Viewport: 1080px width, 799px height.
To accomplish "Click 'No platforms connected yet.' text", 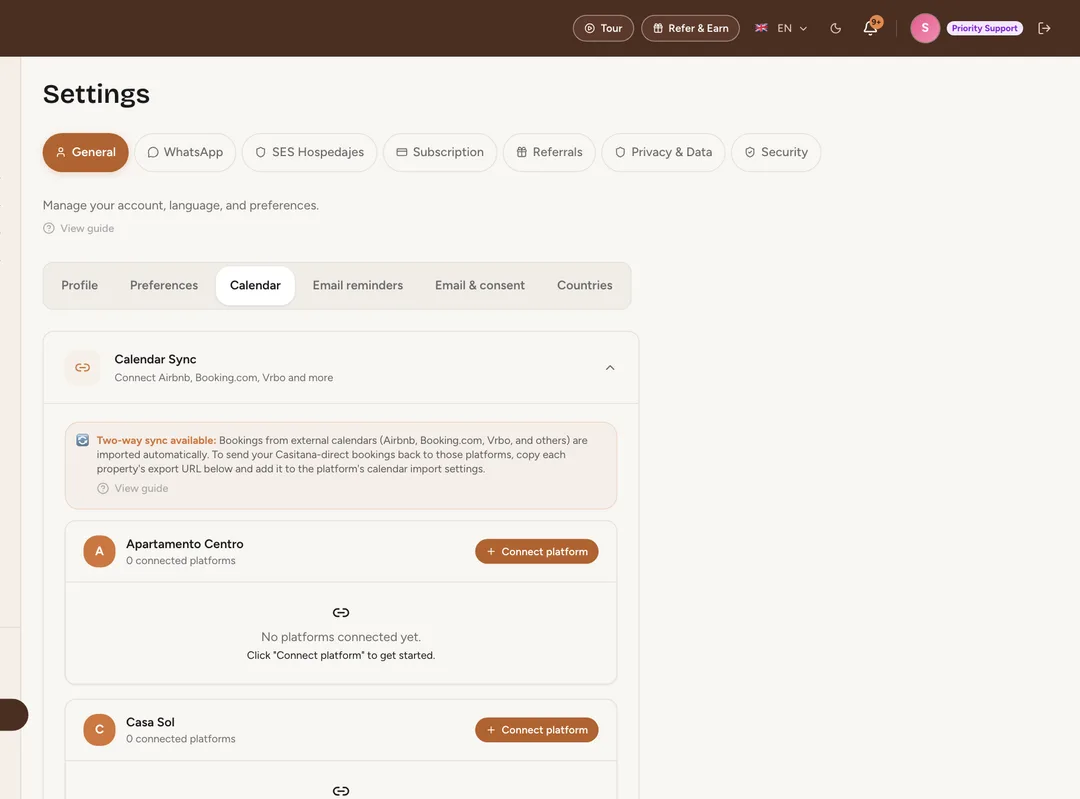I will [x=341, y=637].
